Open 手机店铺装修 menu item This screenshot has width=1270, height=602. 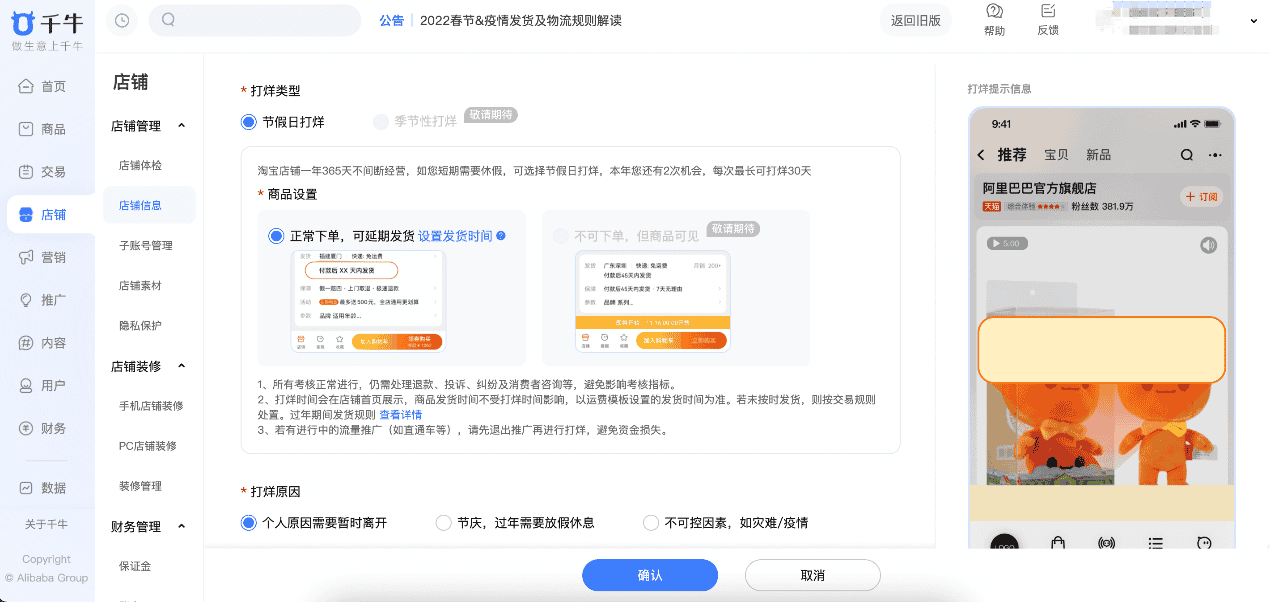(x=150, y=406)
